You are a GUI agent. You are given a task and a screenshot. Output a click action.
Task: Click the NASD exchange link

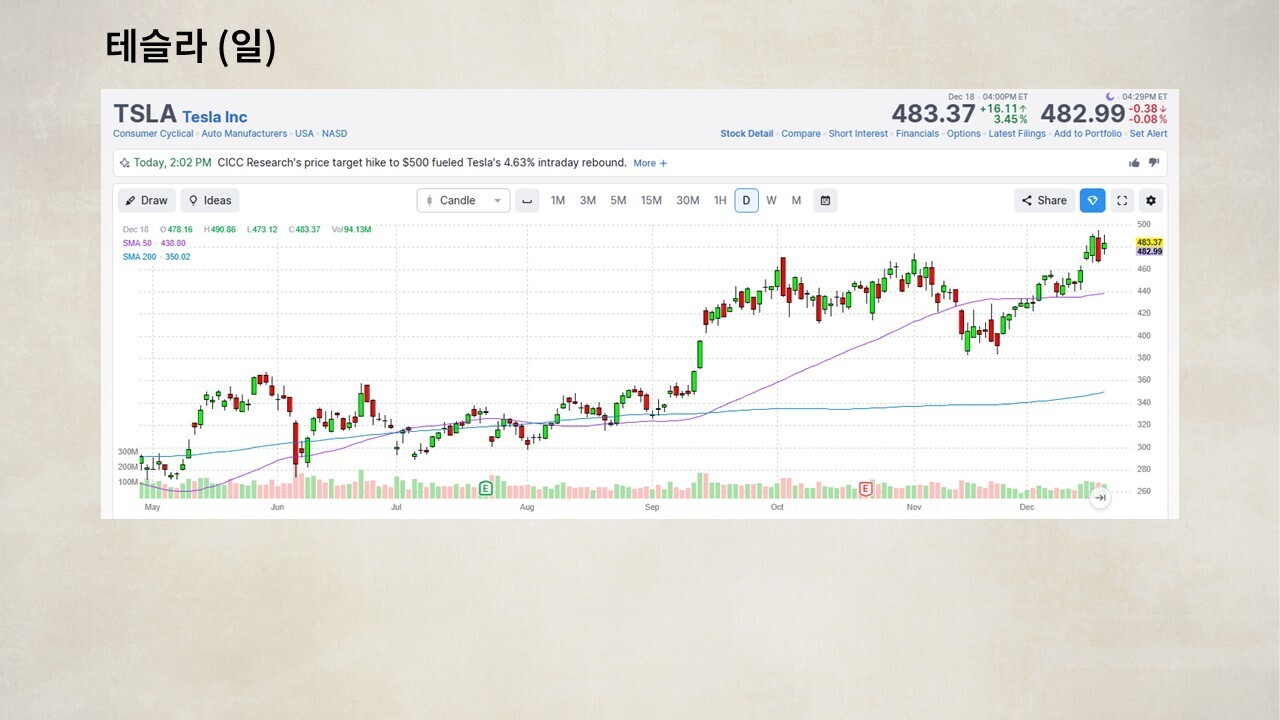(334, 134)
